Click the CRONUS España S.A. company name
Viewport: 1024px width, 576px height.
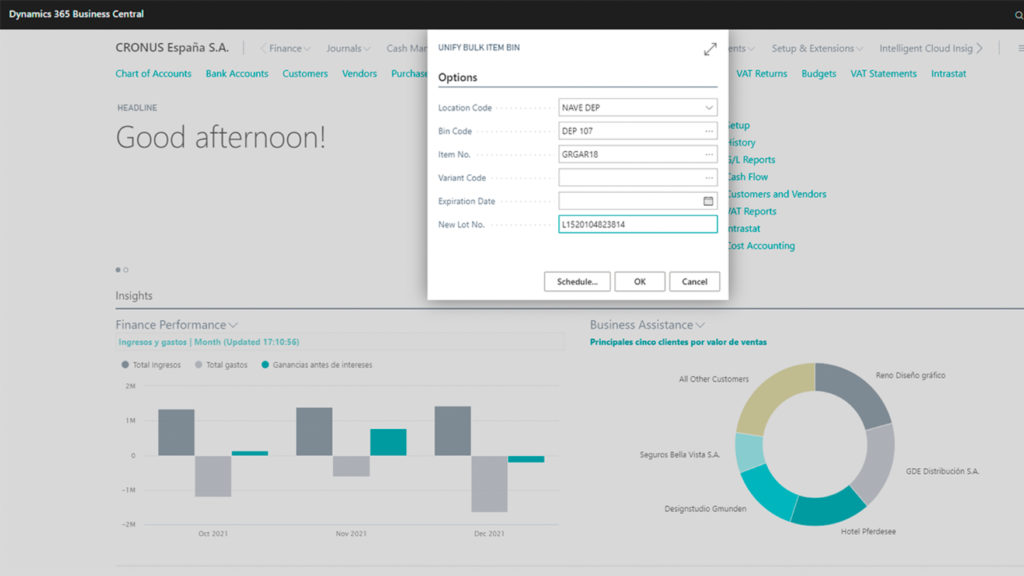click(x=172, y=48)
